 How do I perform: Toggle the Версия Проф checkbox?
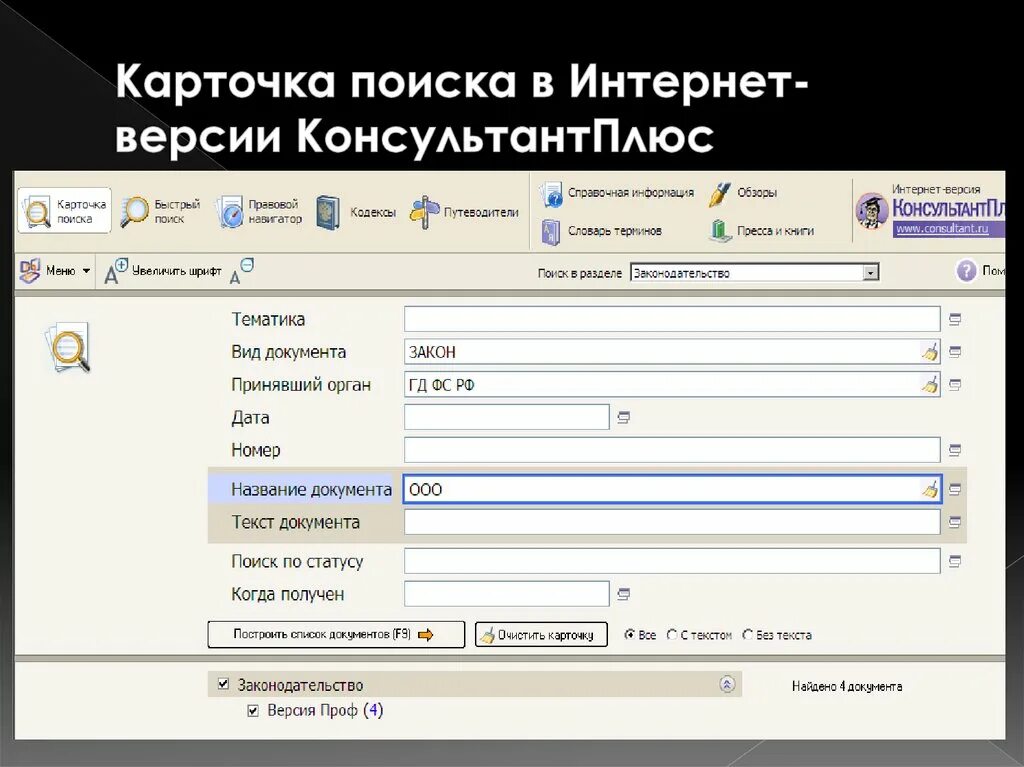coord(253,711)
